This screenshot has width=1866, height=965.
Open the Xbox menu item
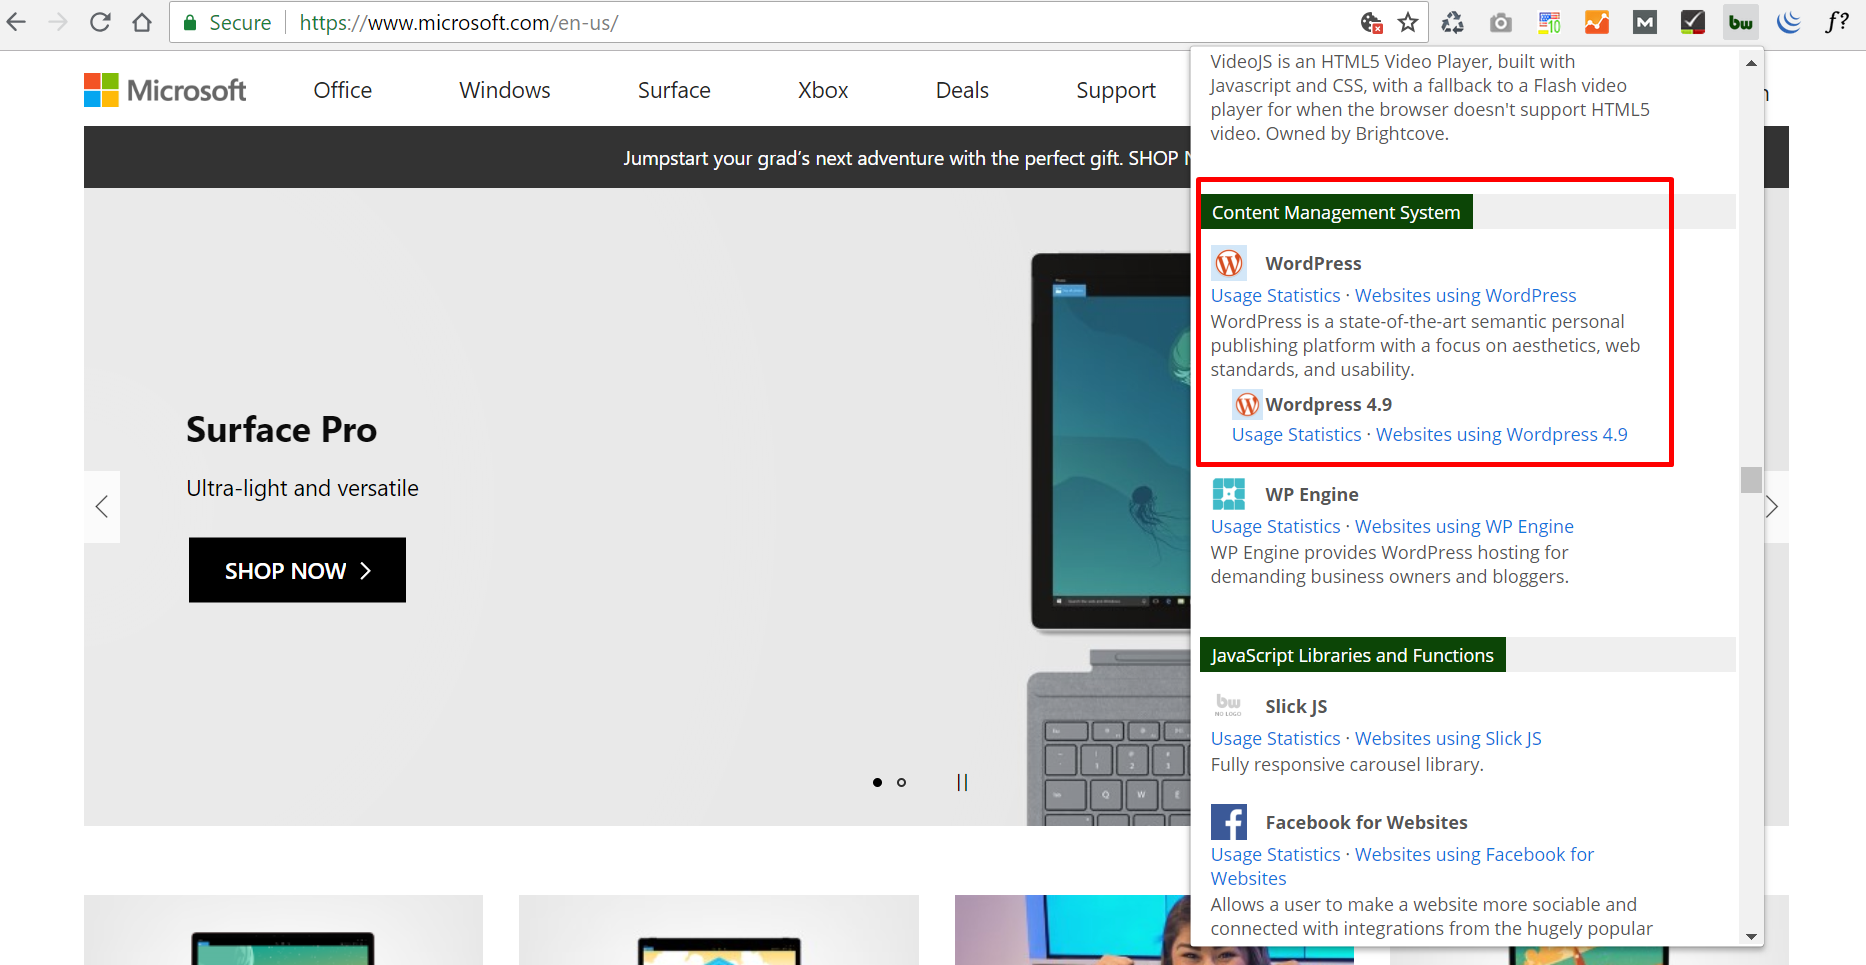pyautogui.click(x=823, y=90)
